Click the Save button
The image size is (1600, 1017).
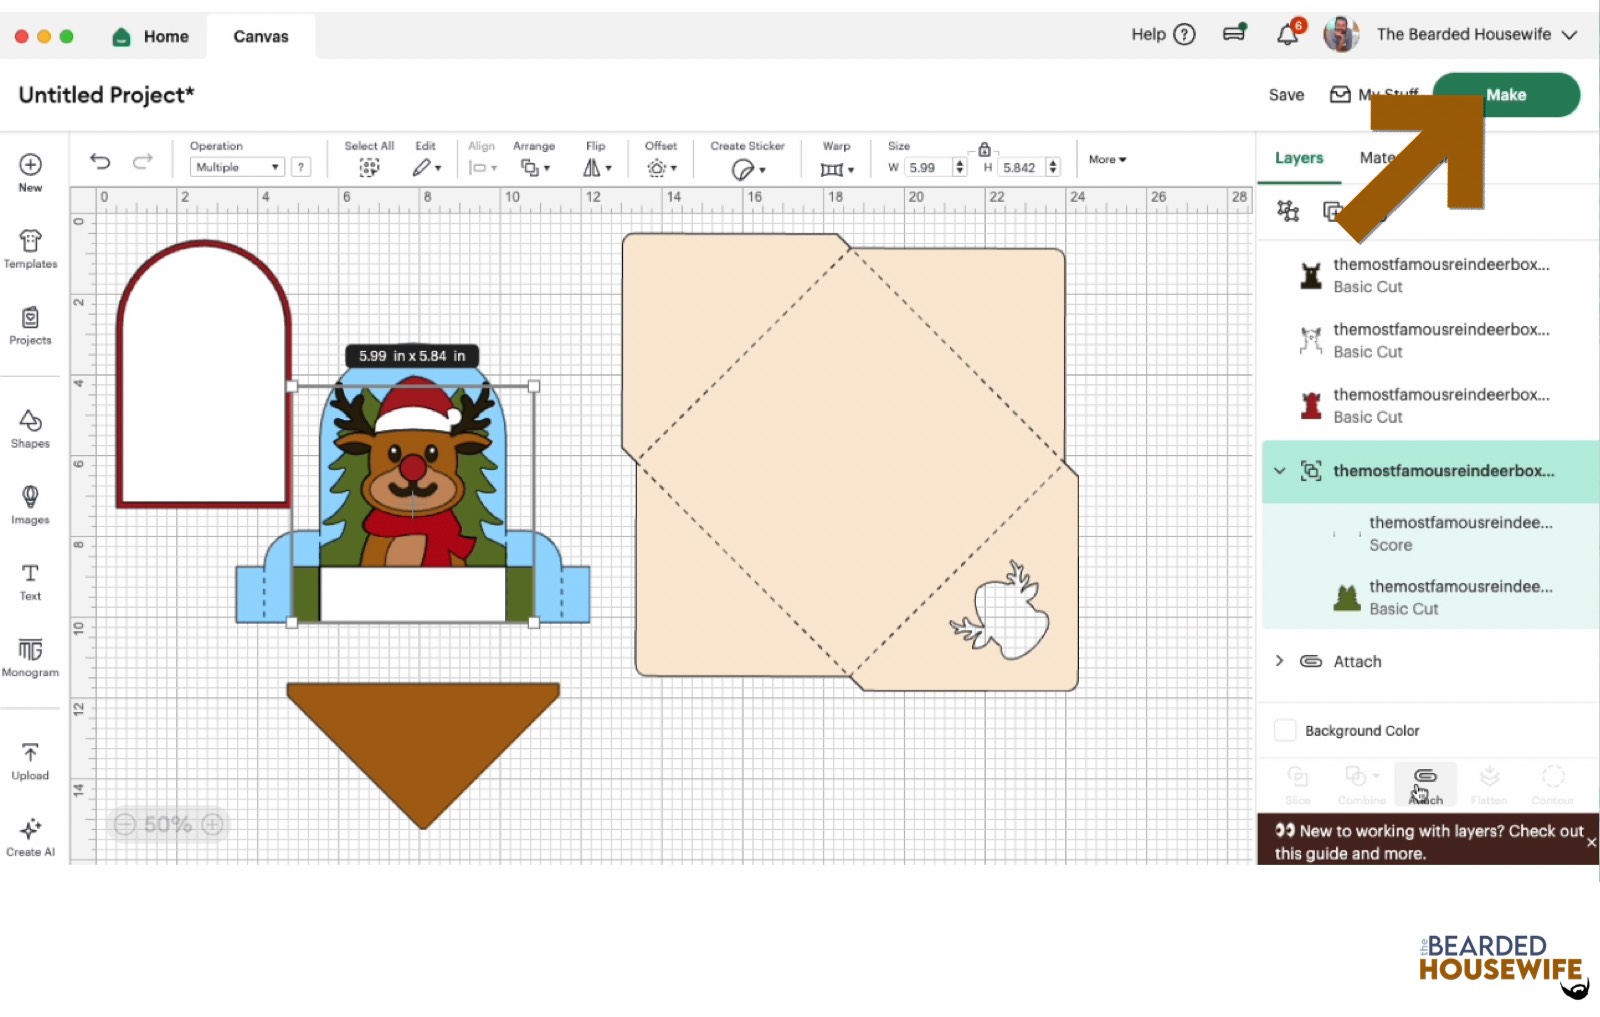coord(1286,95)
